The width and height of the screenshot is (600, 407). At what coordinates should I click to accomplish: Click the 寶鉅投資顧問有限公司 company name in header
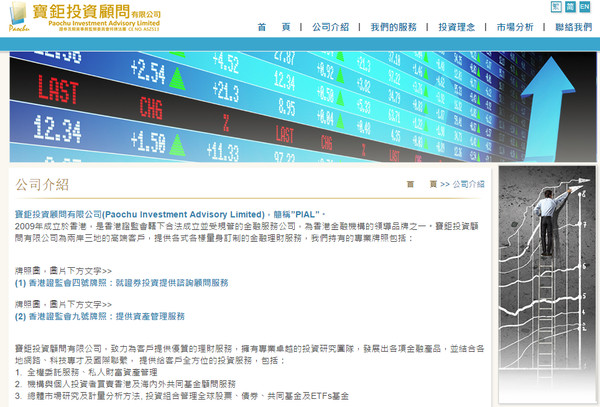96,12
